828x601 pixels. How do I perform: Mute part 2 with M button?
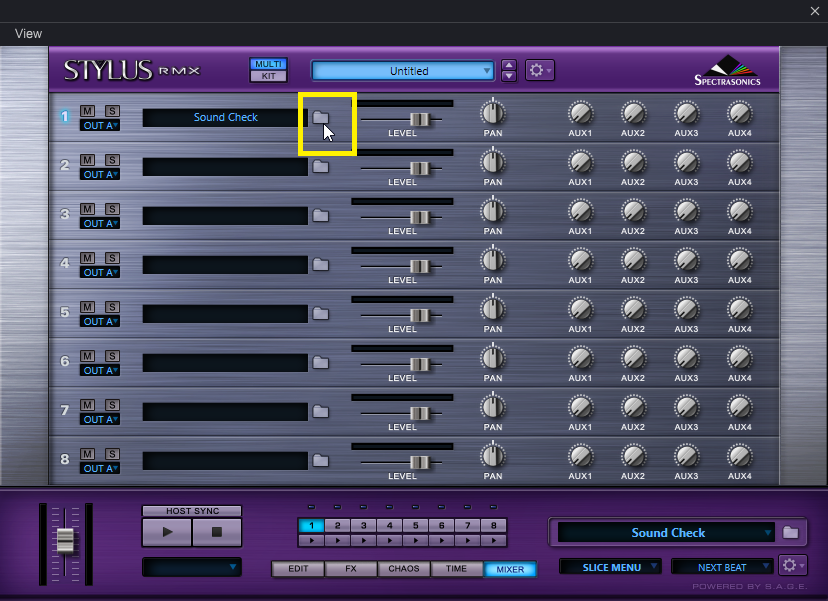pos(88,160)
